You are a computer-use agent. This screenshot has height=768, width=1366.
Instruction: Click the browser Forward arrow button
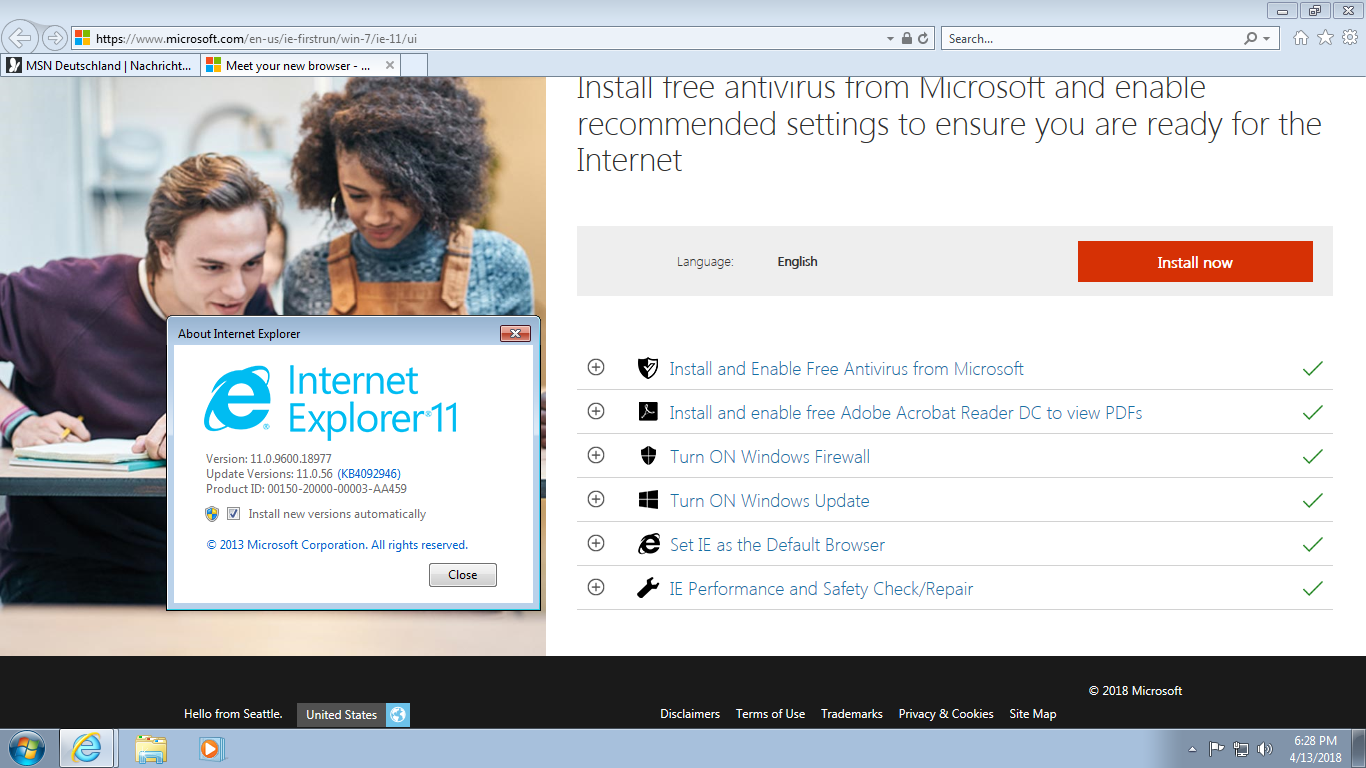(x=54, y=38)
